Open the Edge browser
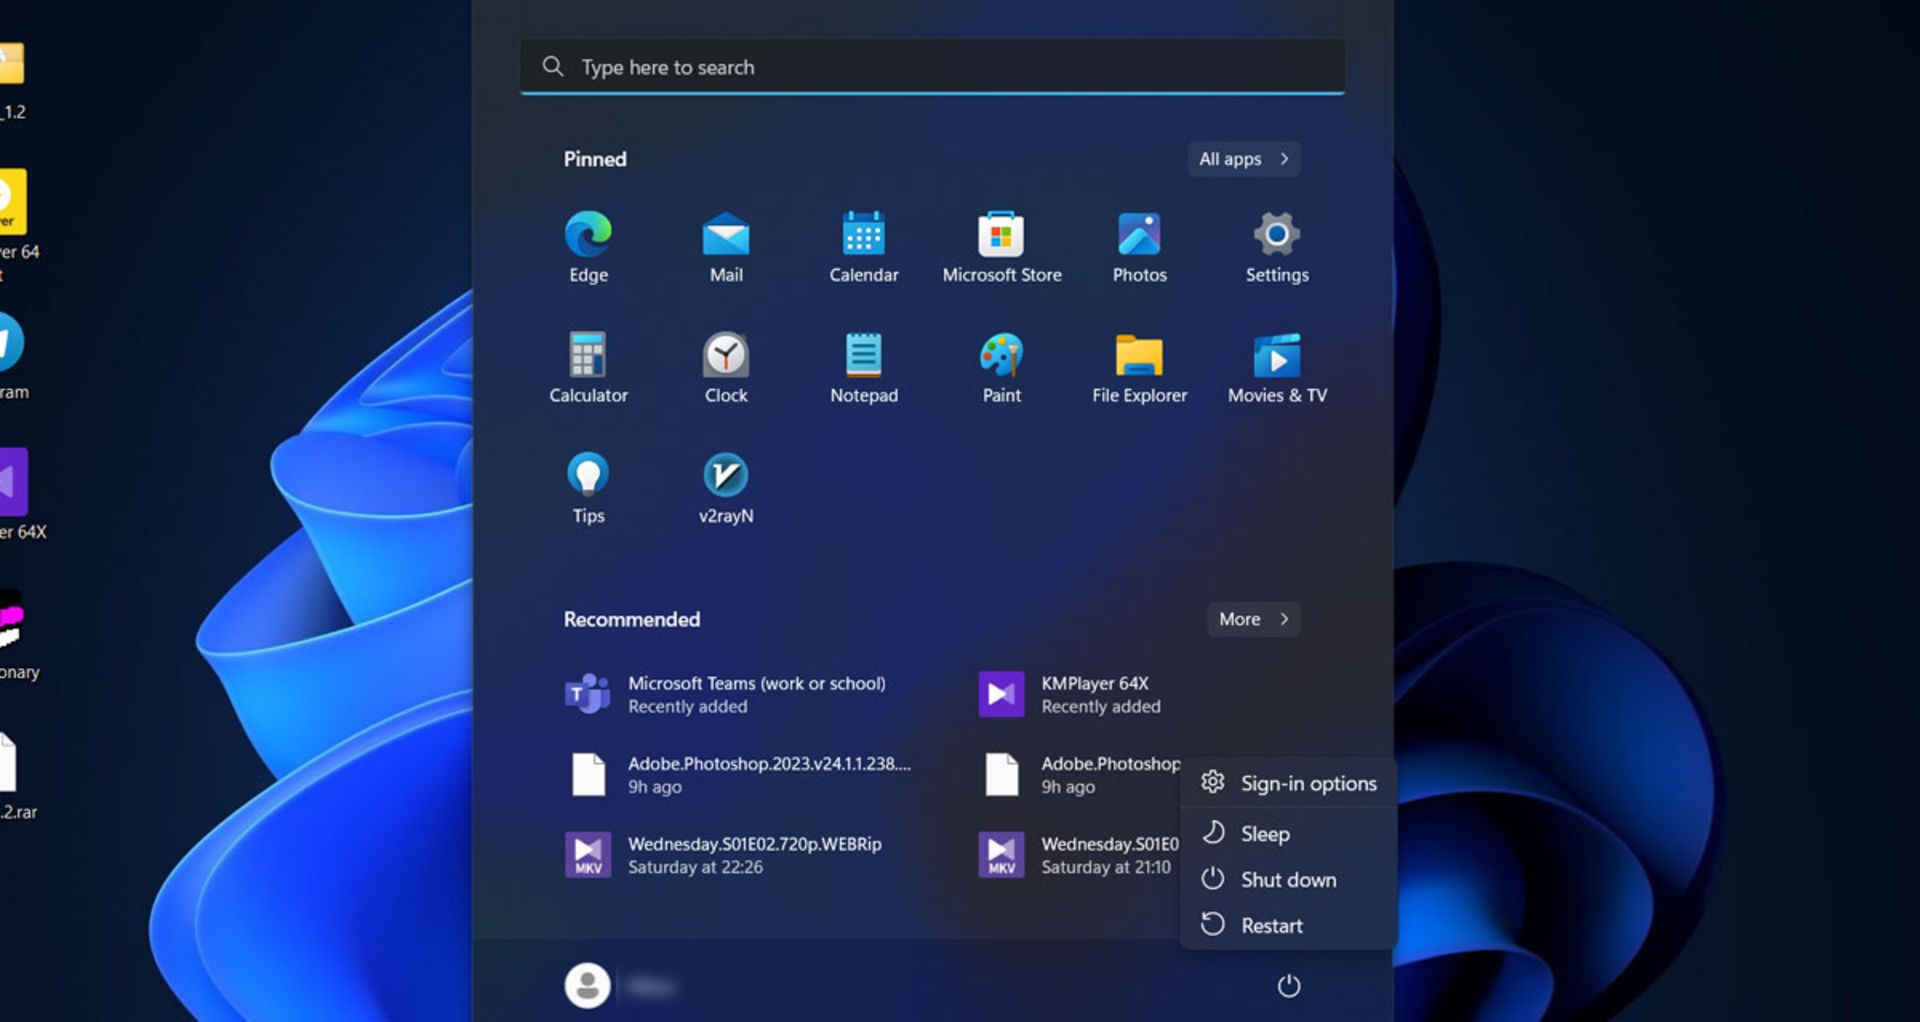Viewport: 1920px width, 1022px height. (x=588, y=247)
